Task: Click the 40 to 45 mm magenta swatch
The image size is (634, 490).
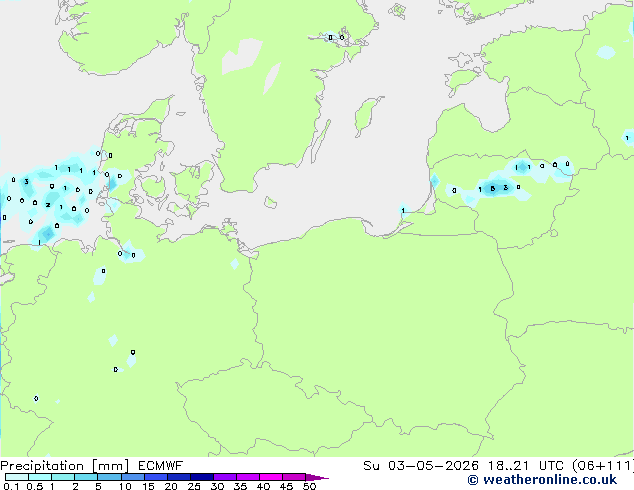Action: point(271,477)
